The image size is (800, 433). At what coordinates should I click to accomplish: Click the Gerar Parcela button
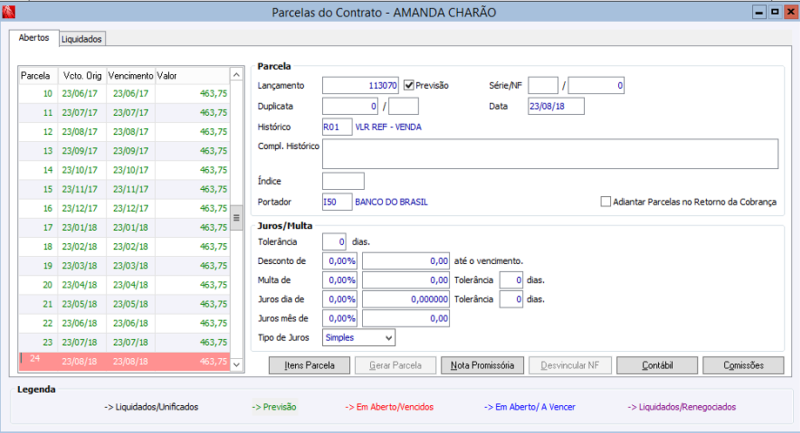(x=395, y=365)
